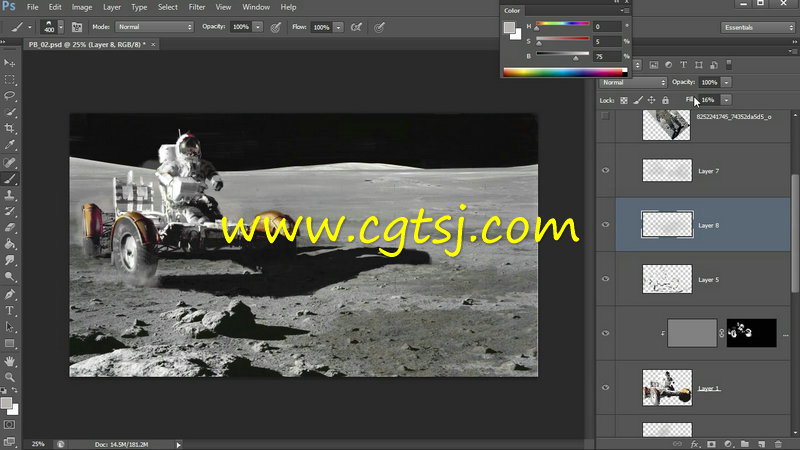Open the Edit menu
This screenshot has width=800, height=450.
point(55,7)
